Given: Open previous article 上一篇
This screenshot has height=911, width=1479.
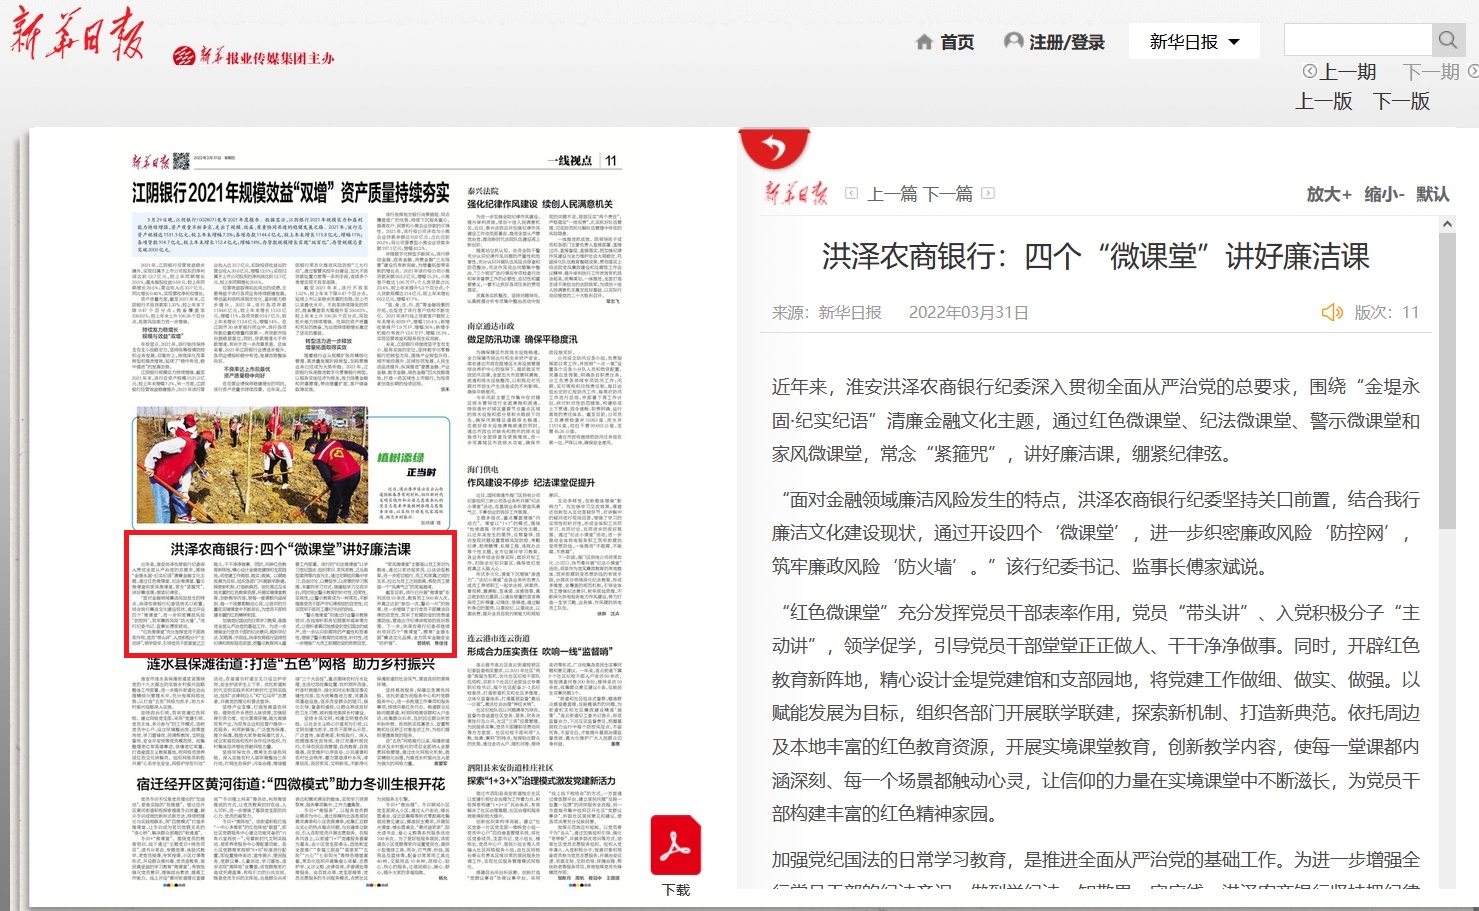Looking at the screenshot, I should pos(893,194).
